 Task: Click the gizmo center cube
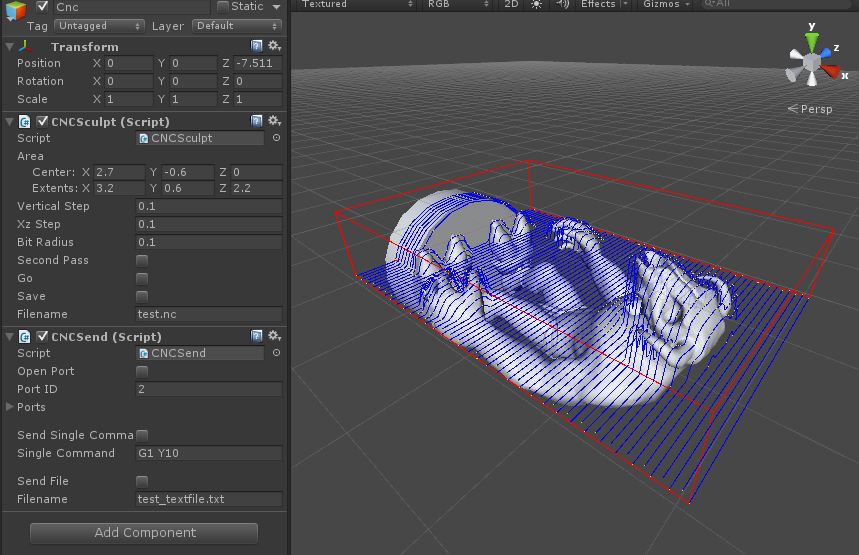pyautogui.click(x=811, y=62)
